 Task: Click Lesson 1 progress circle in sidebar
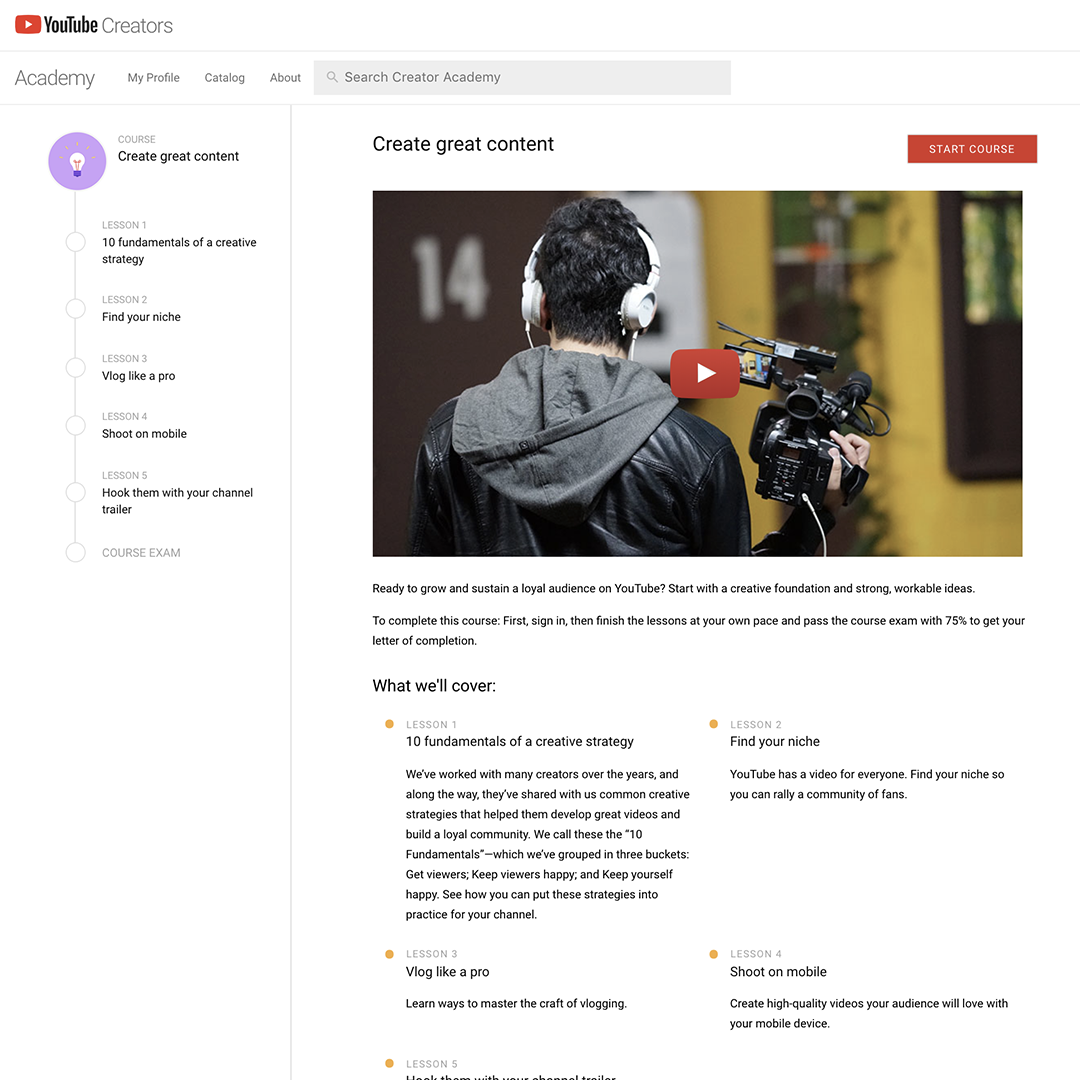tap(75, 242)
